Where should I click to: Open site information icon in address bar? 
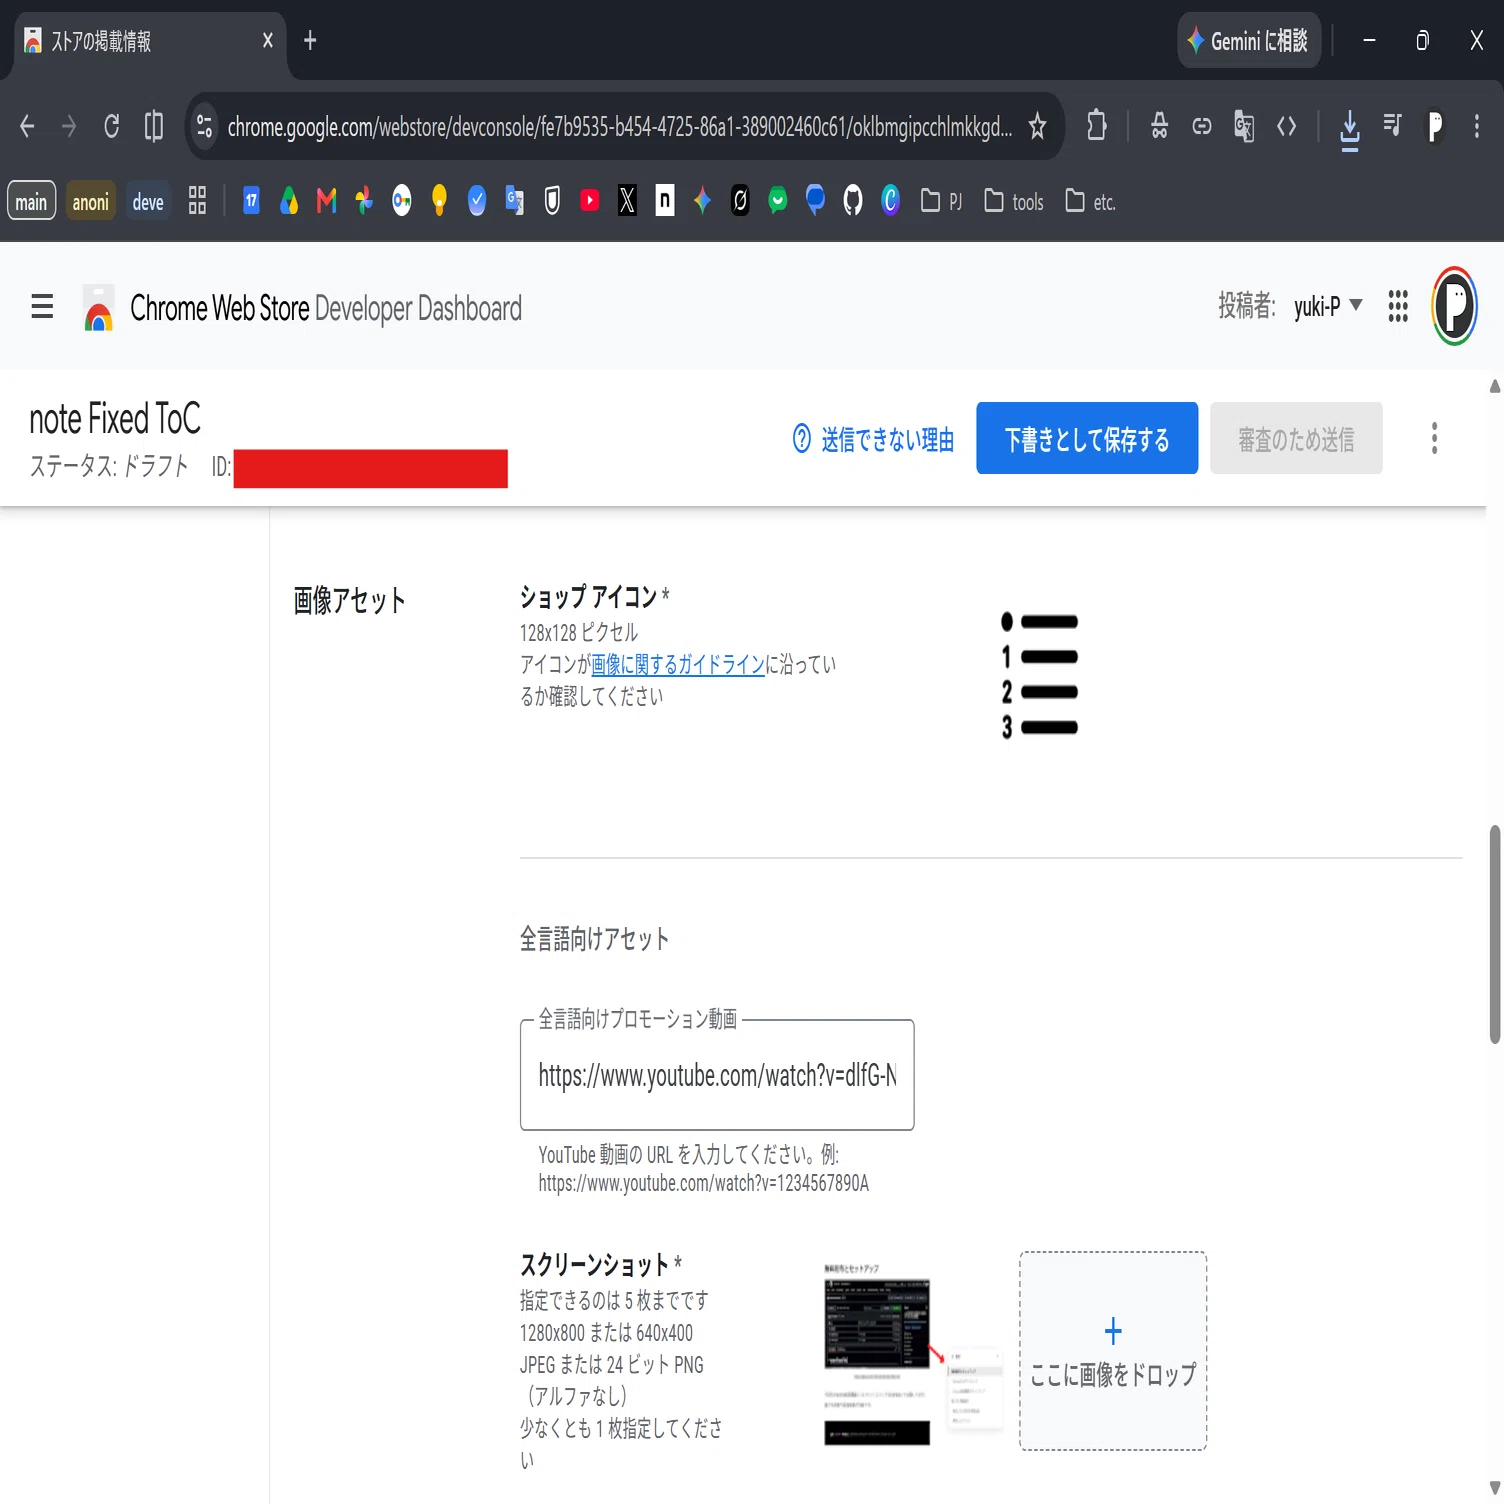click(x=204, y=126)
